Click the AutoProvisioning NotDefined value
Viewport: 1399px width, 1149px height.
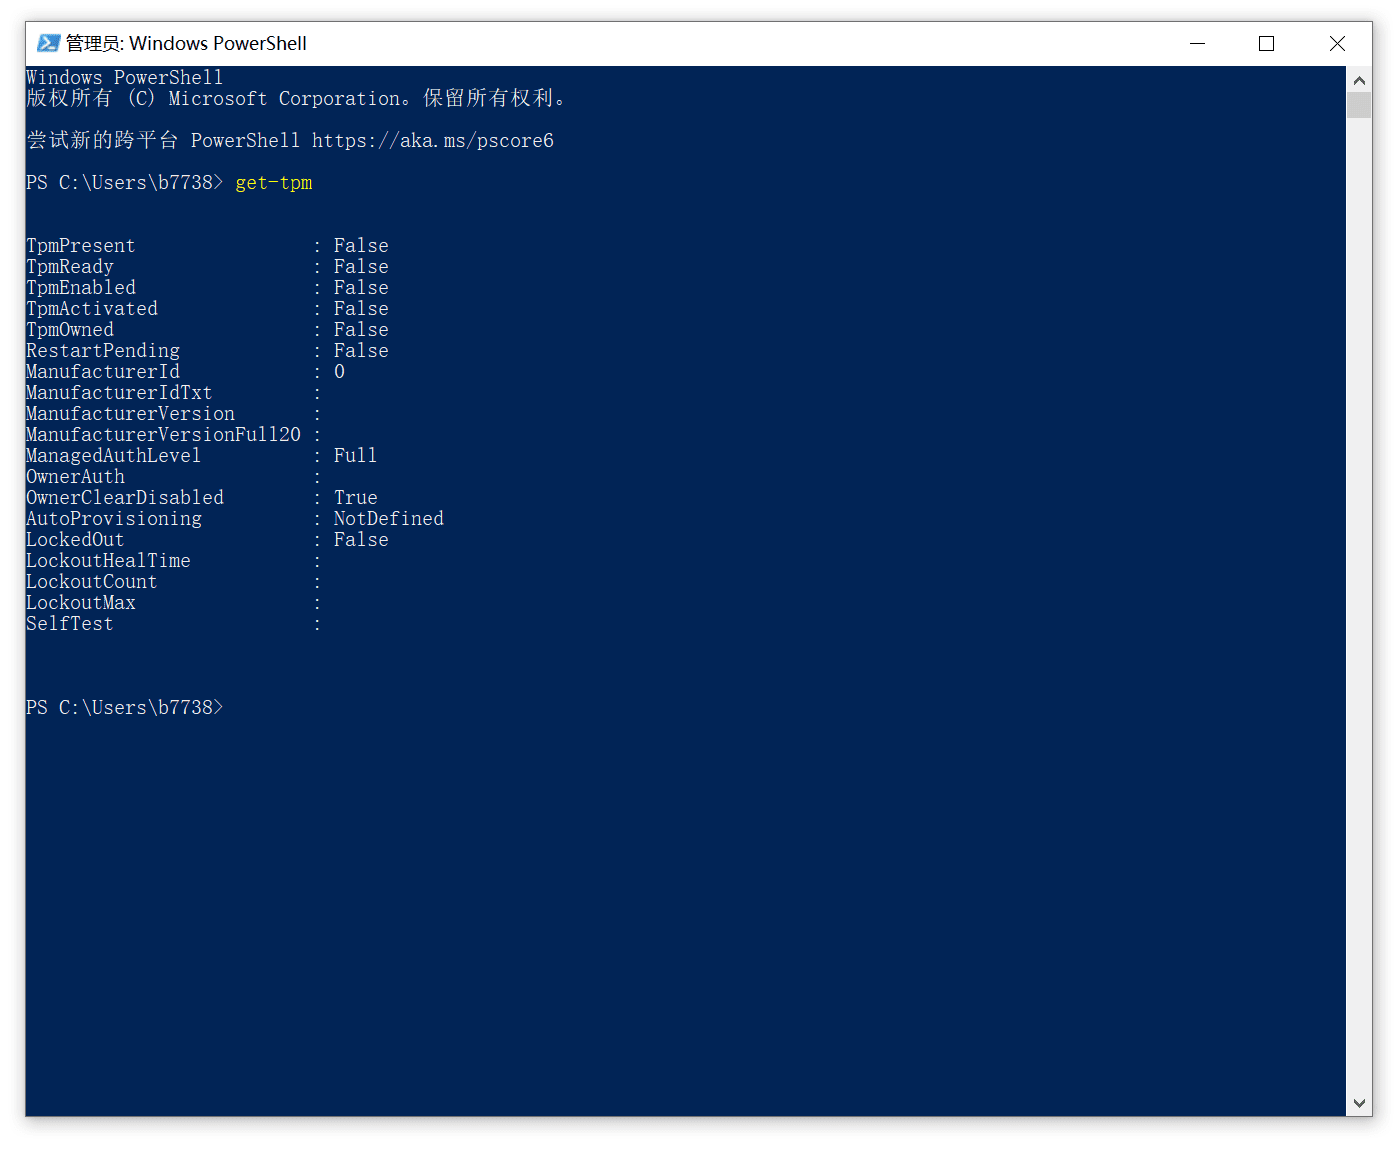point(388,518)
